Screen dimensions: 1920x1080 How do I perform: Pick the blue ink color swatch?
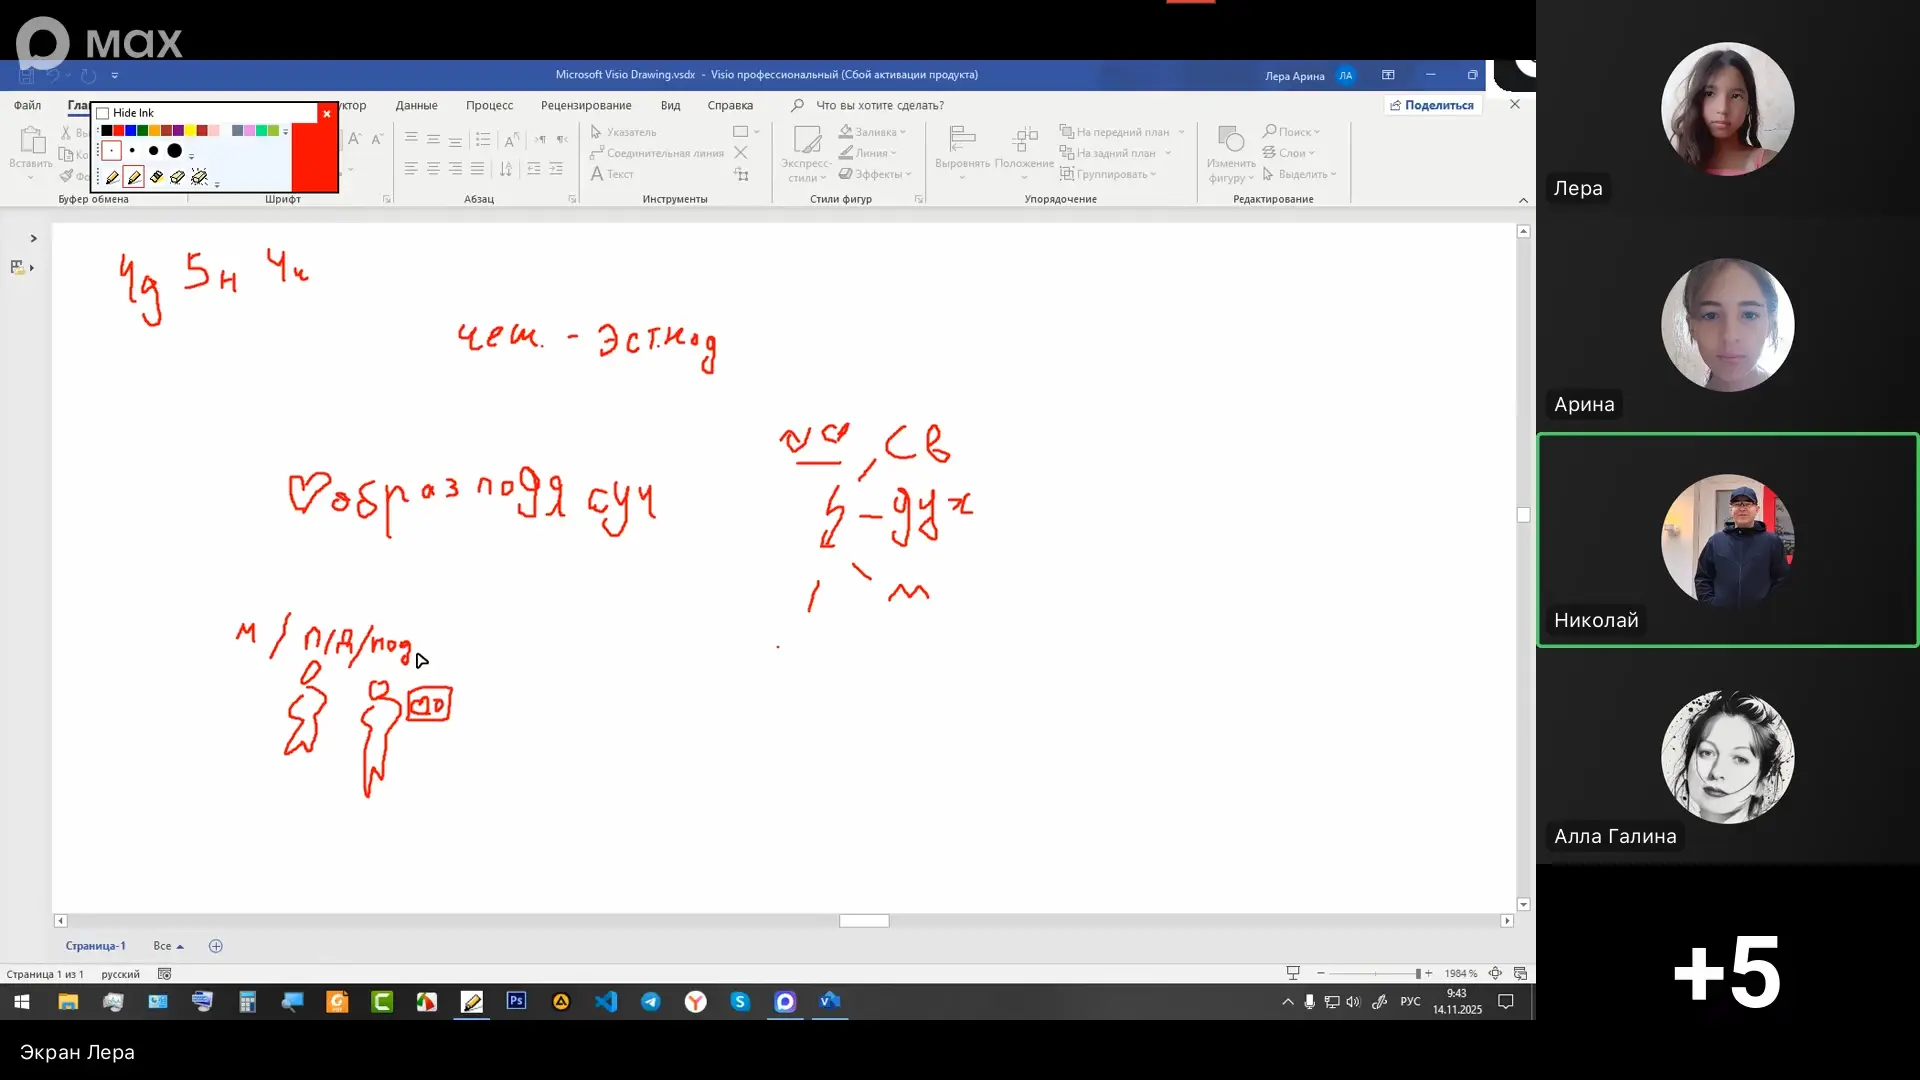(130, 131)
